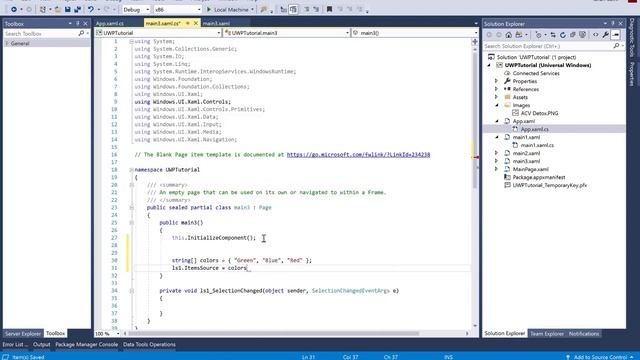Screen dimensions: 640x360
Task: Open the Data Tools Operations tab
Action: [x=149, y=344]
